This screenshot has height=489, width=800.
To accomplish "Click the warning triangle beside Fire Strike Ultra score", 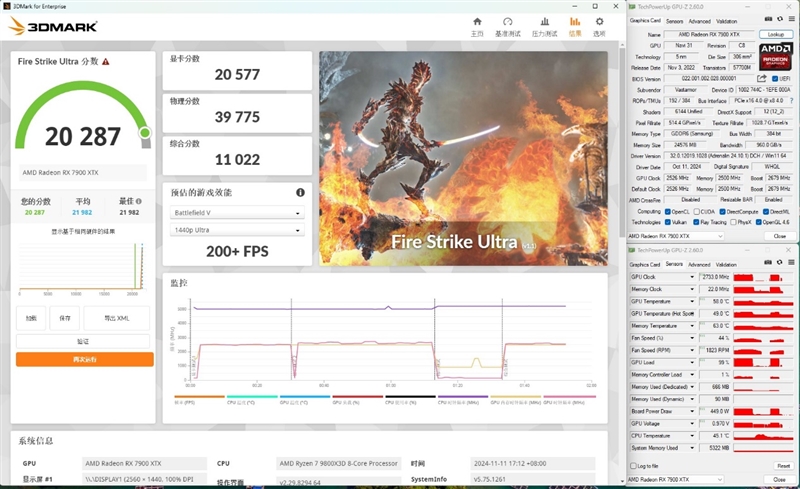I will (106, 62).
